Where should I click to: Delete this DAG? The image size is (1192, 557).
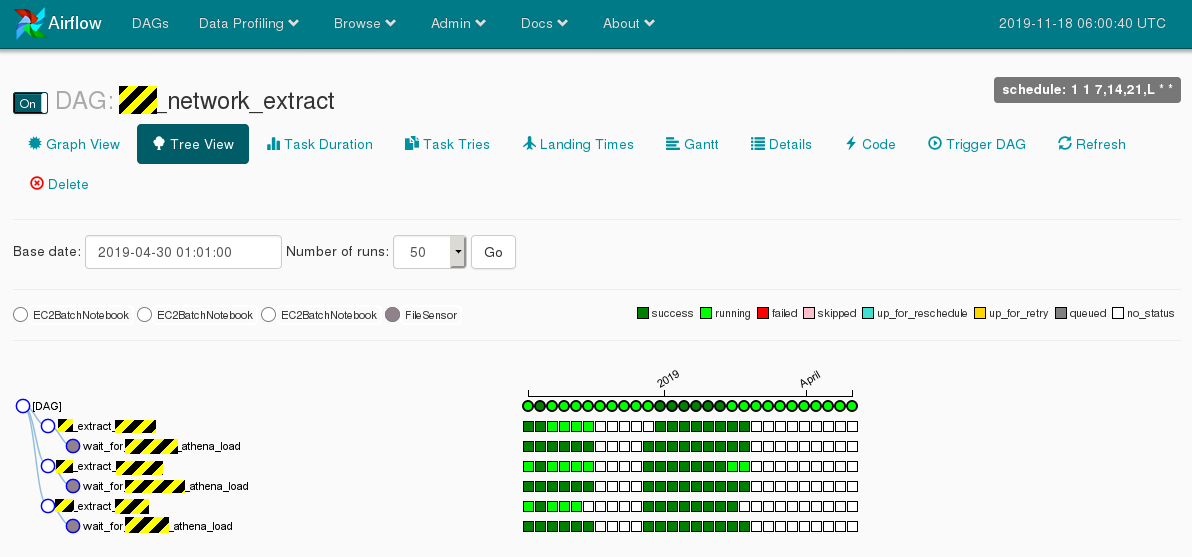pyautogui.click(x=59, y=184)
